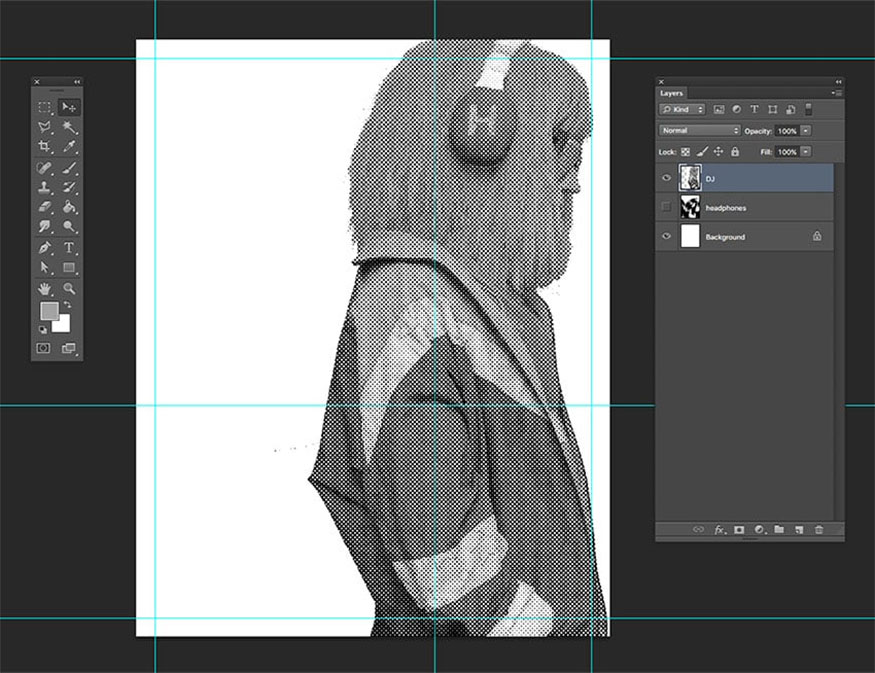
Task: Expand the Opacity slider arrow
Action: (x=806, y=131)
